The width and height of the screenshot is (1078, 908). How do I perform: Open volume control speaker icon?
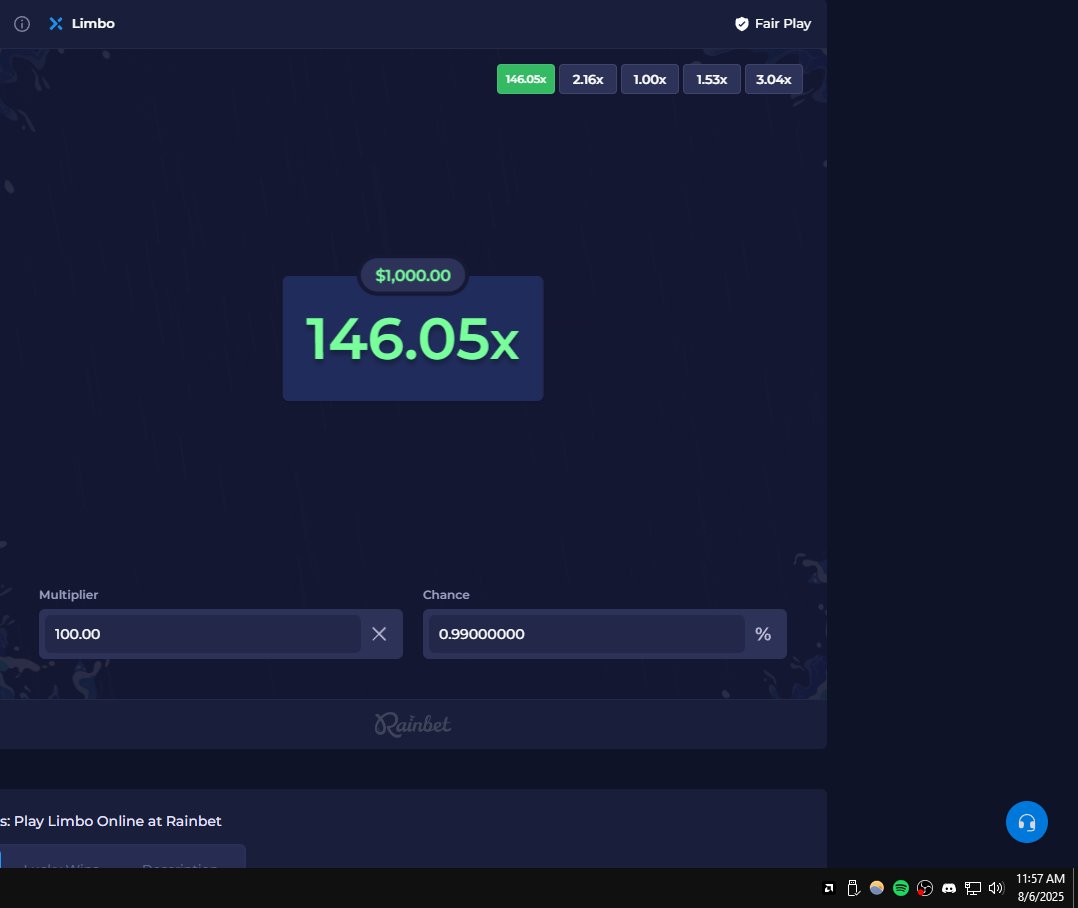click(x=996, y=888)
